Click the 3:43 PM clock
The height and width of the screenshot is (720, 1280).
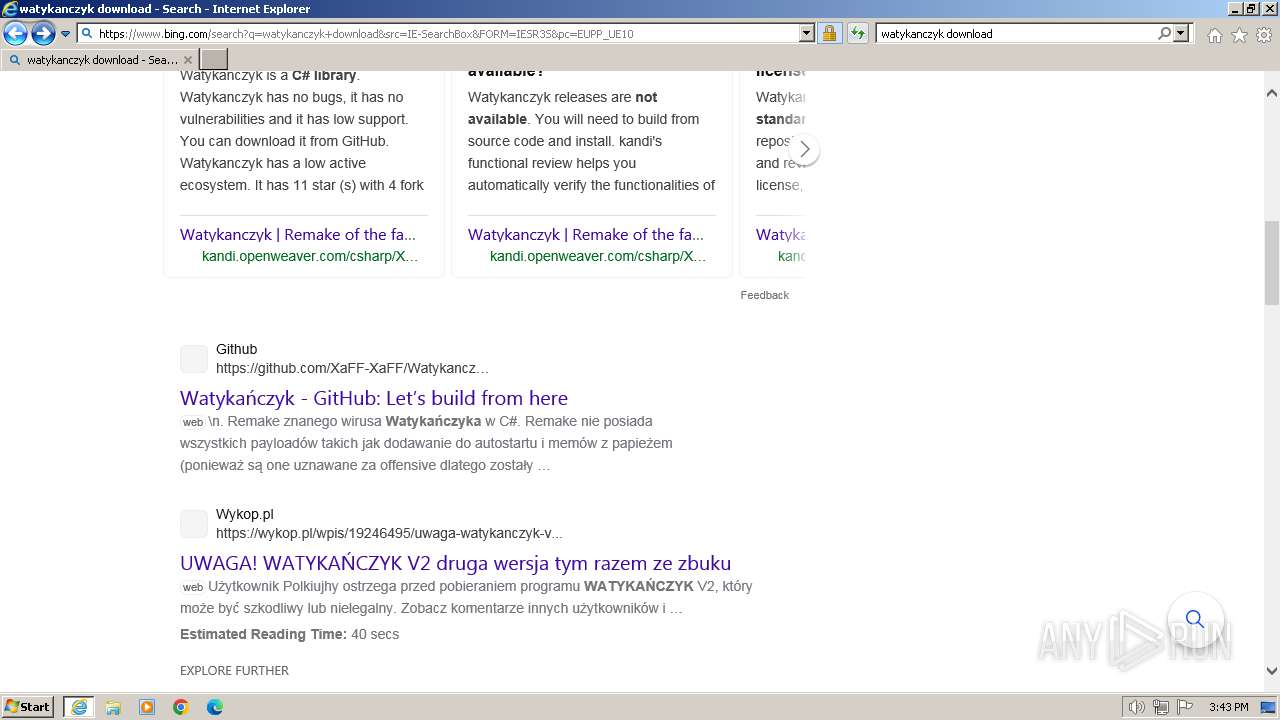1228,707
